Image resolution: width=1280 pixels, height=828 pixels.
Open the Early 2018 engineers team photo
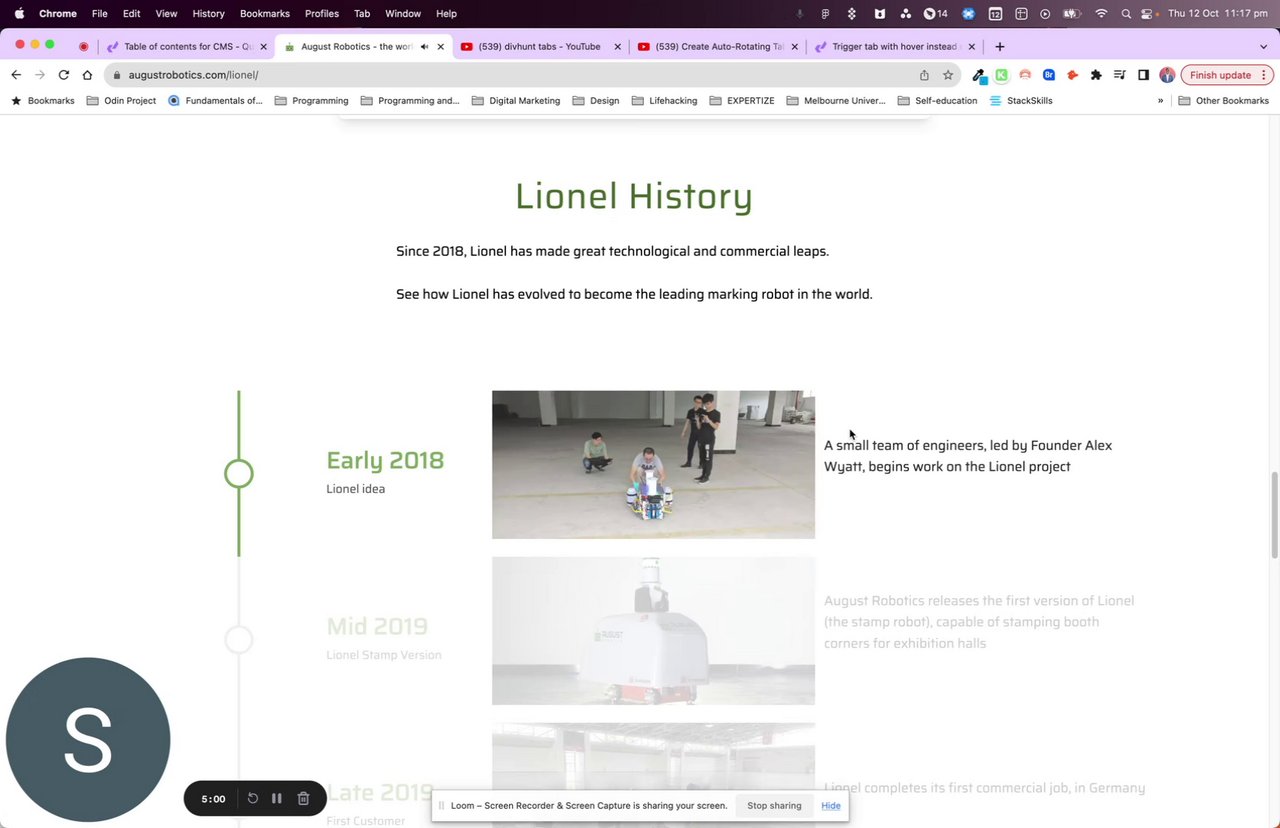pyautogui.click(x=653, y=464)
